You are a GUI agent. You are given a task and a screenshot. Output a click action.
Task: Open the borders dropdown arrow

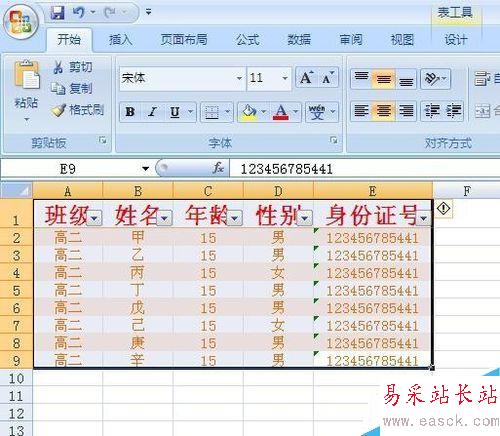(x=228, y=112)
